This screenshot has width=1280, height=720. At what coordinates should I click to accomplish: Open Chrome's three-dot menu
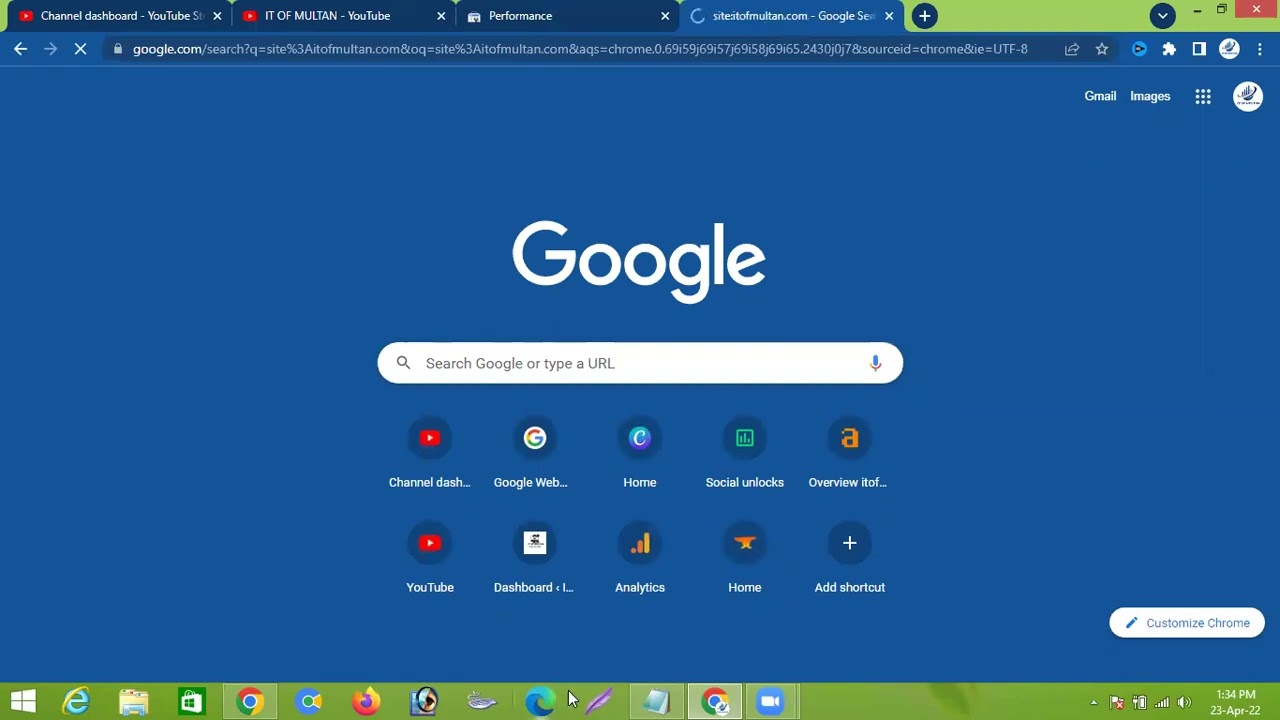[x=1259, y=49]
